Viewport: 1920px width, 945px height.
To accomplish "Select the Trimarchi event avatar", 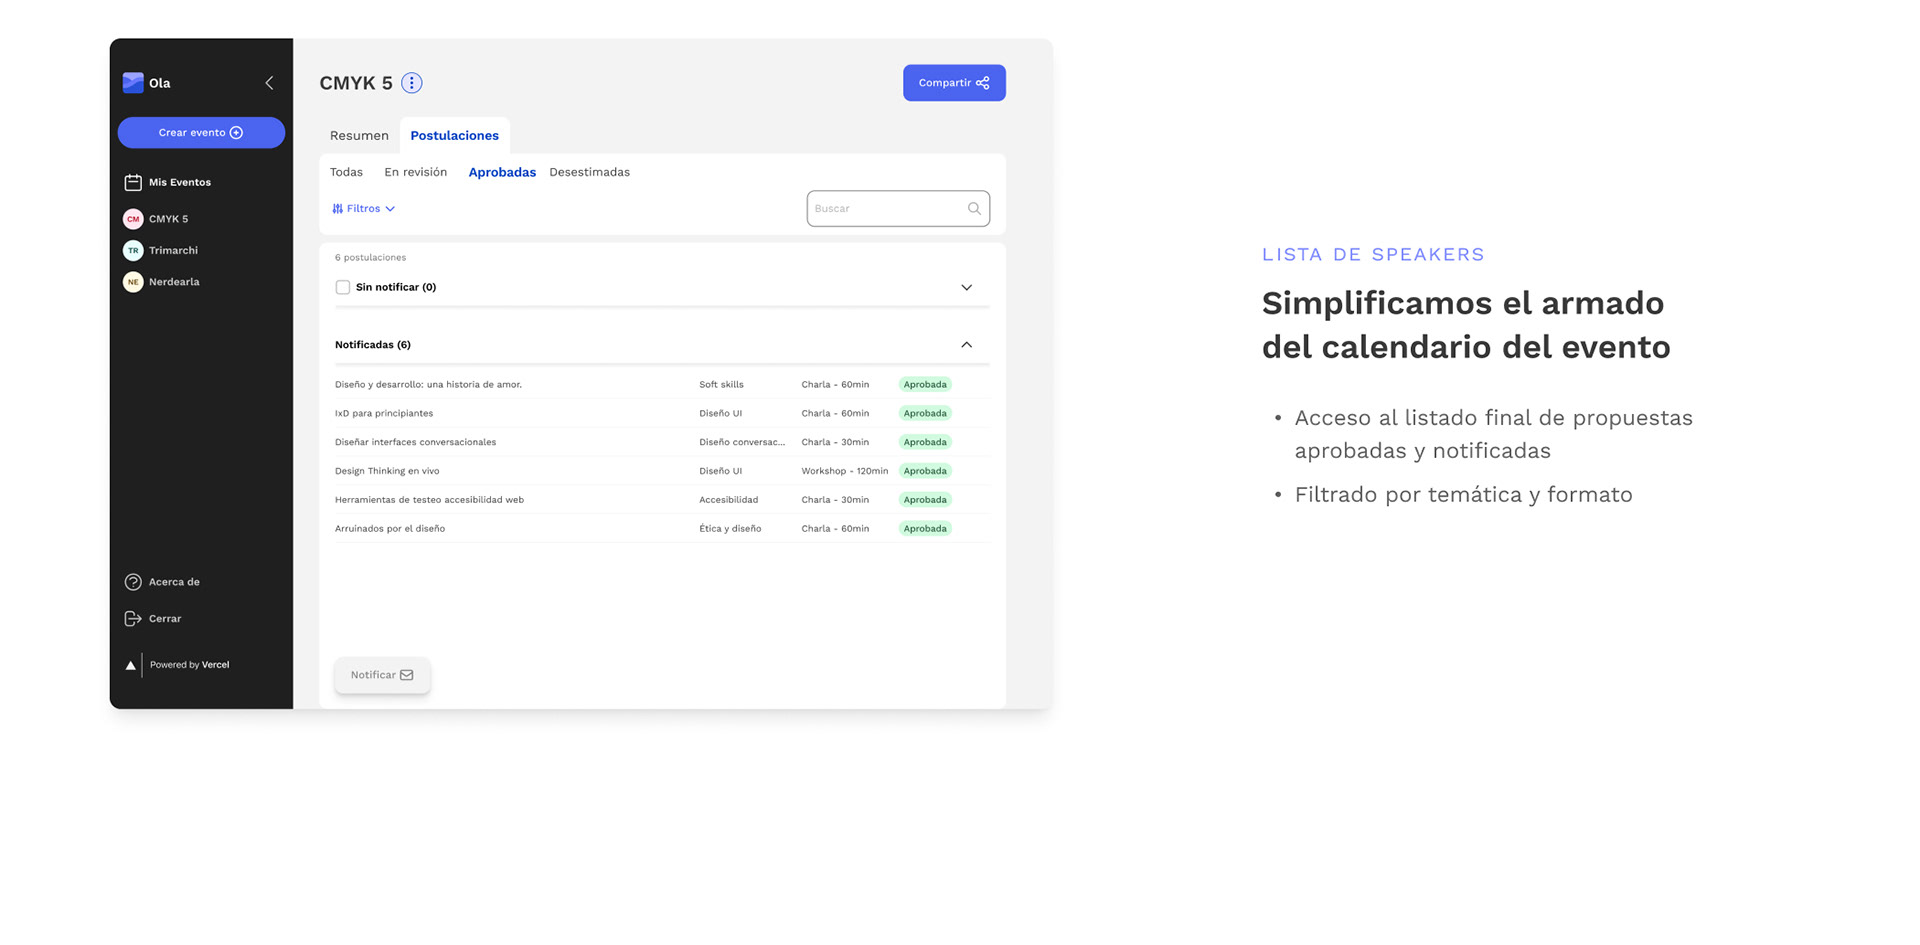I will (x=133, y=251).
